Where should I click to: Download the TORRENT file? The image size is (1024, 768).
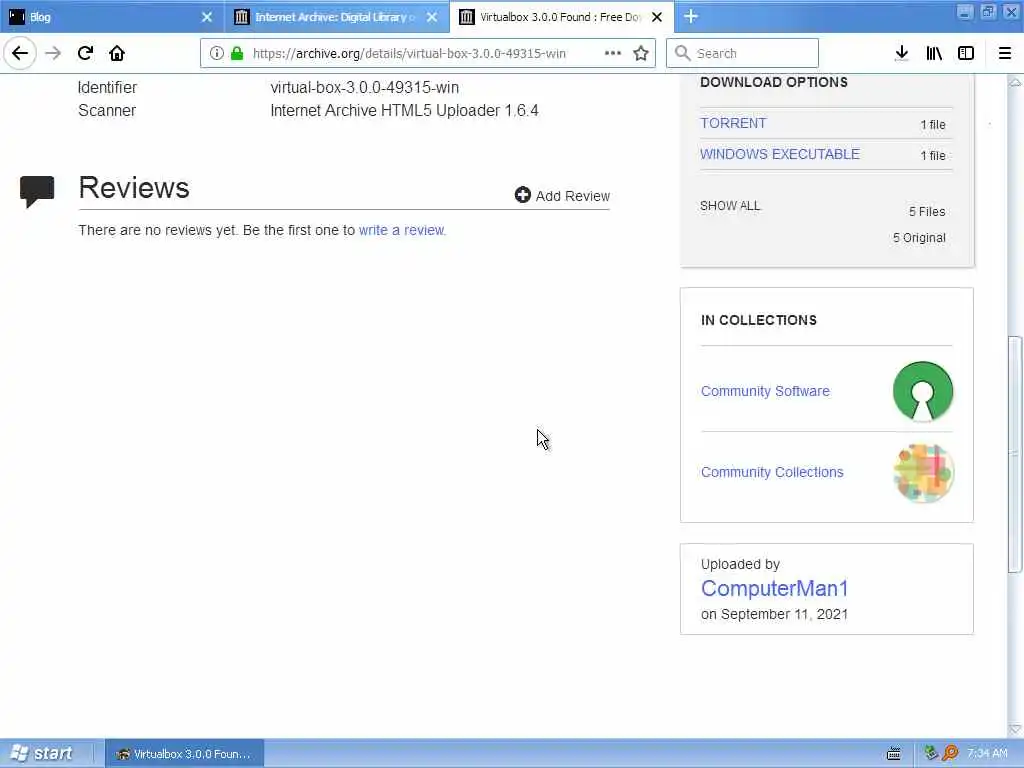pos(733,123)
